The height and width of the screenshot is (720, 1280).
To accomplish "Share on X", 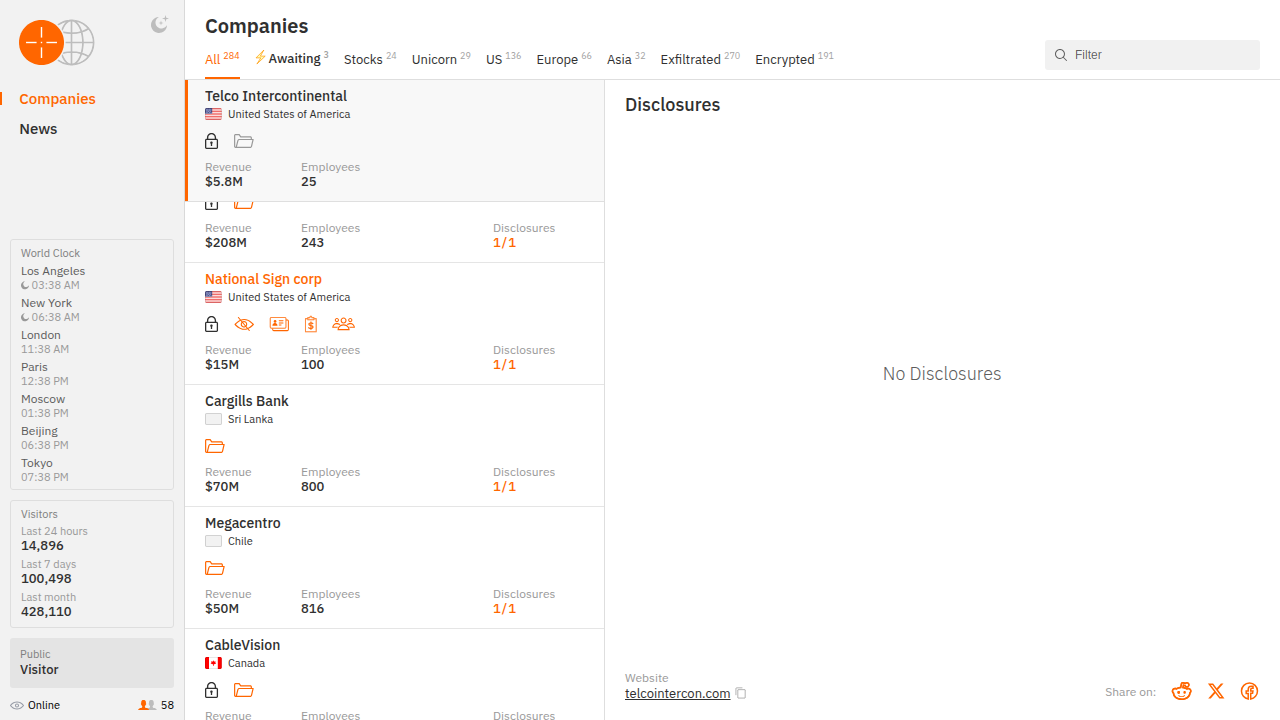I will (1216, 691).
